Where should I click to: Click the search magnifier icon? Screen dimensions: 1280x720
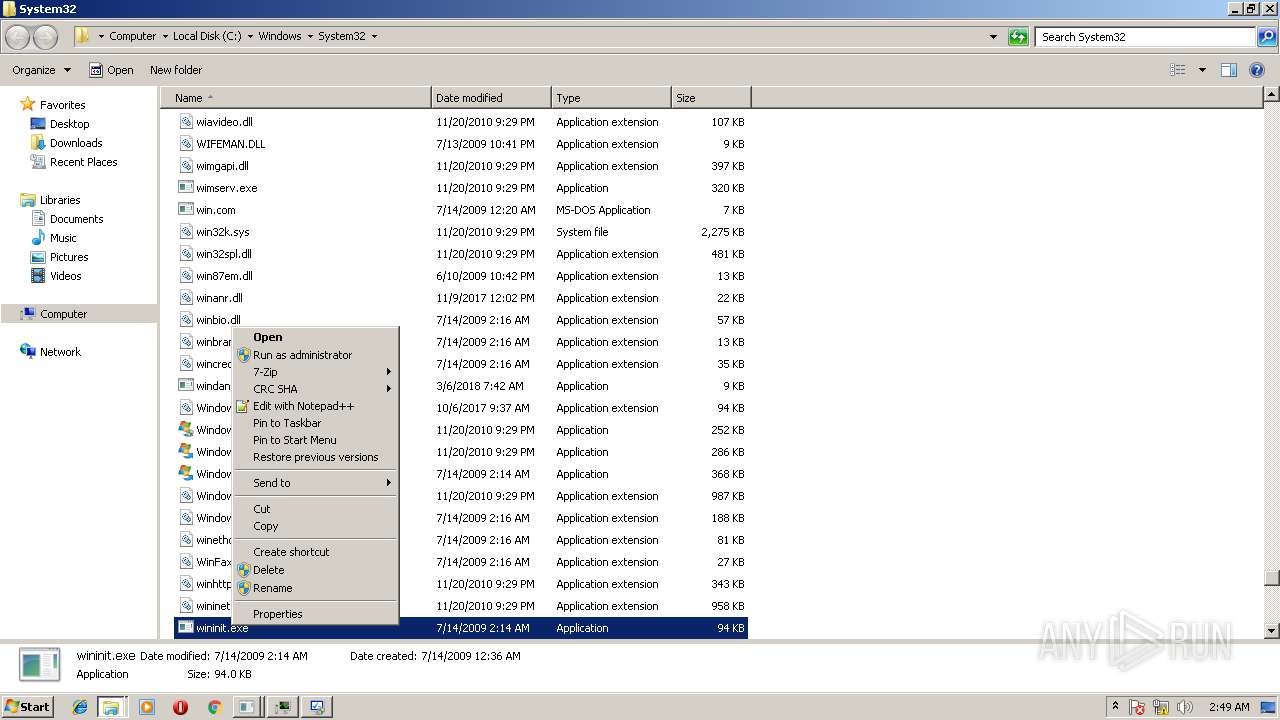(1266, 37)
